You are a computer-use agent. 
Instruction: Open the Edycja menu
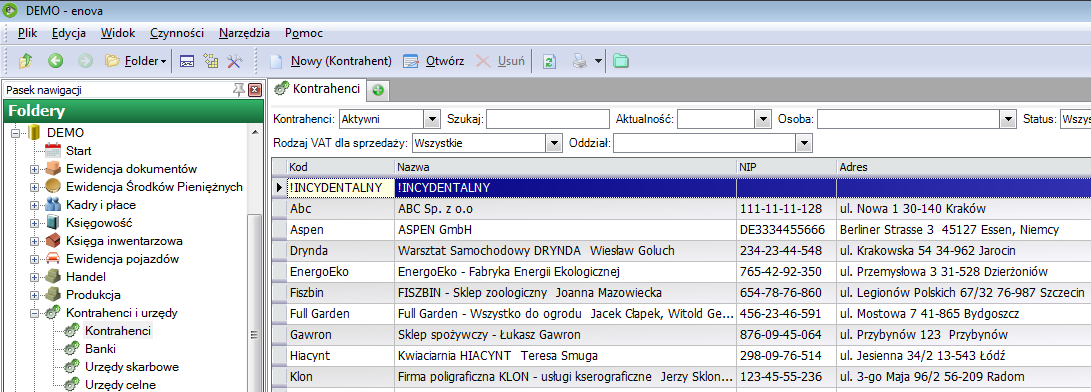click(x=68, y=33)
